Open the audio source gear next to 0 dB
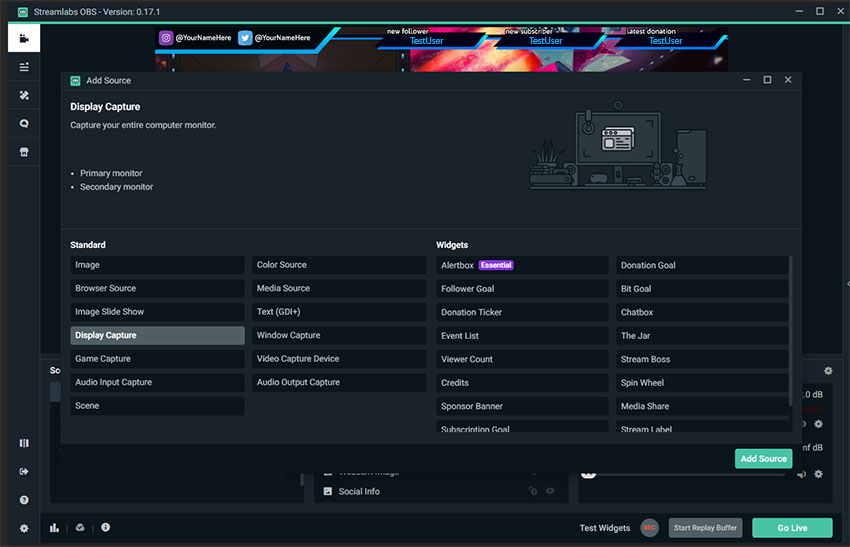 pos(819,424)
